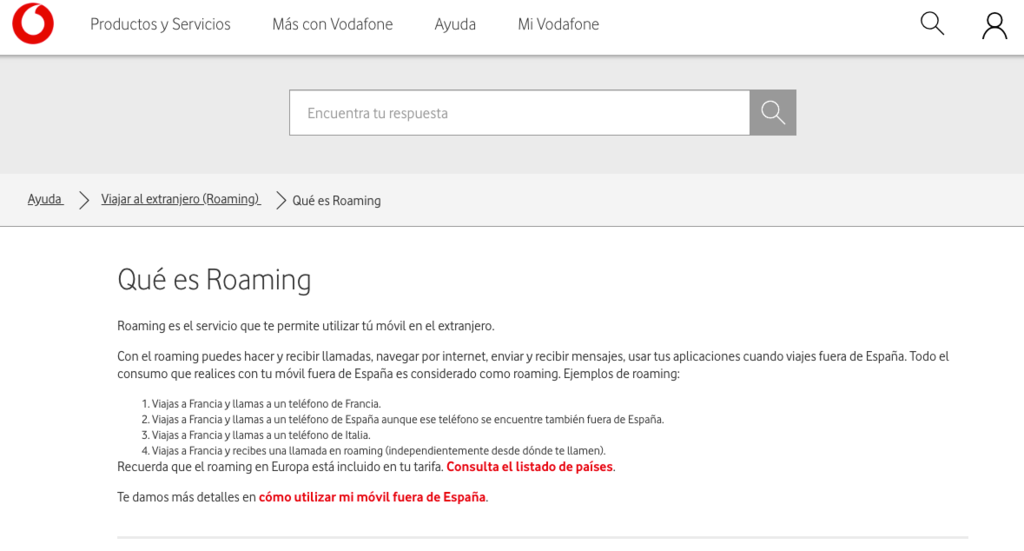Screen dimensions: 1024x551
Task: Follow the Ayuda breadcrumb link
Action: (x=45, y=199)
